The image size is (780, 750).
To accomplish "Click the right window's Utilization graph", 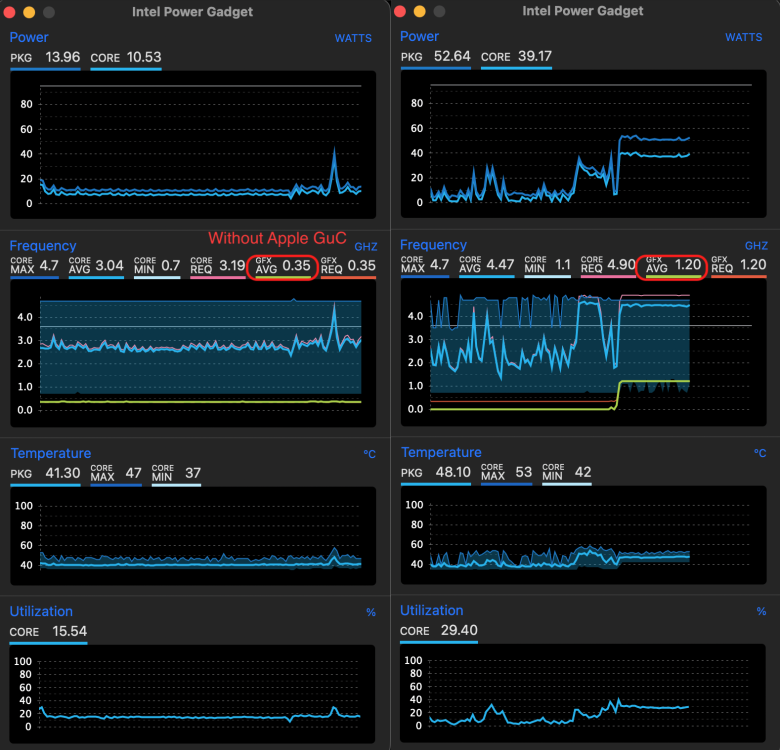I will coord(583,693).
